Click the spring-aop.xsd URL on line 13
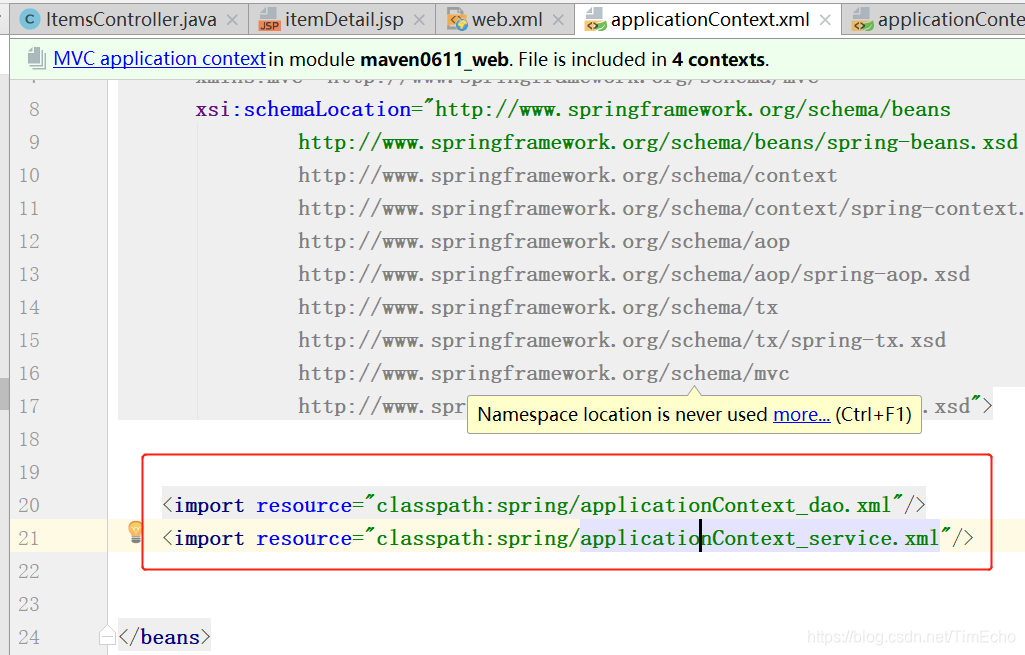Screen dimensions: 1025x655 tap(634, 274)
